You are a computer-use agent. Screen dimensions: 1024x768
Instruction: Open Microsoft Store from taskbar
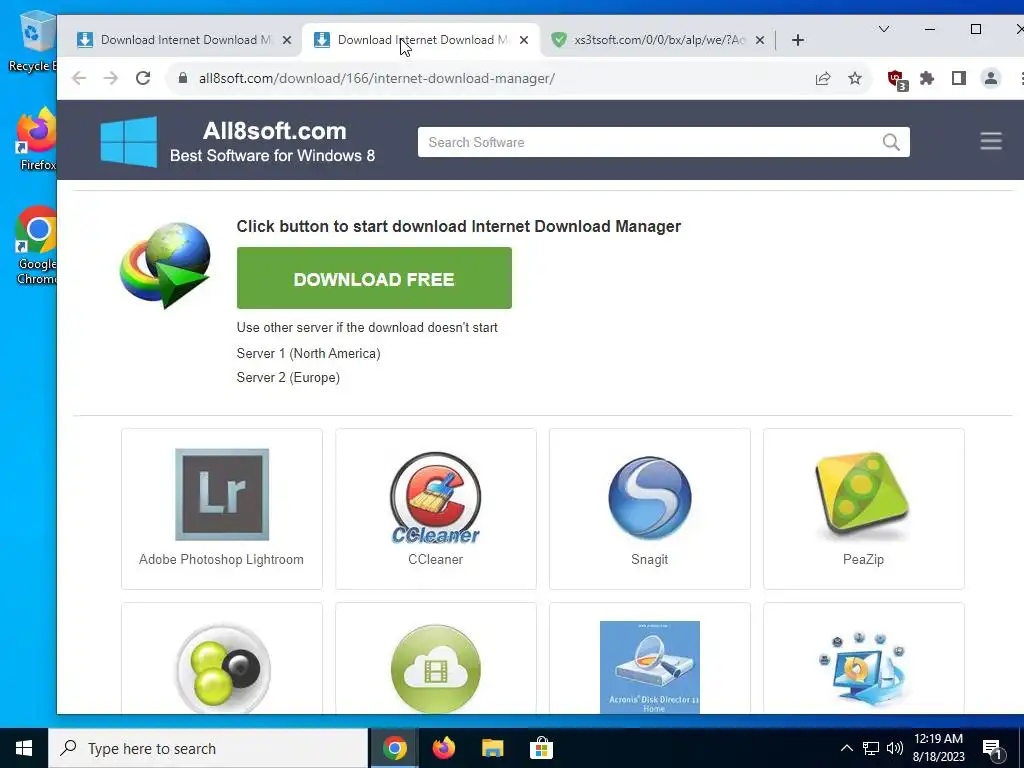pos(541,748)
